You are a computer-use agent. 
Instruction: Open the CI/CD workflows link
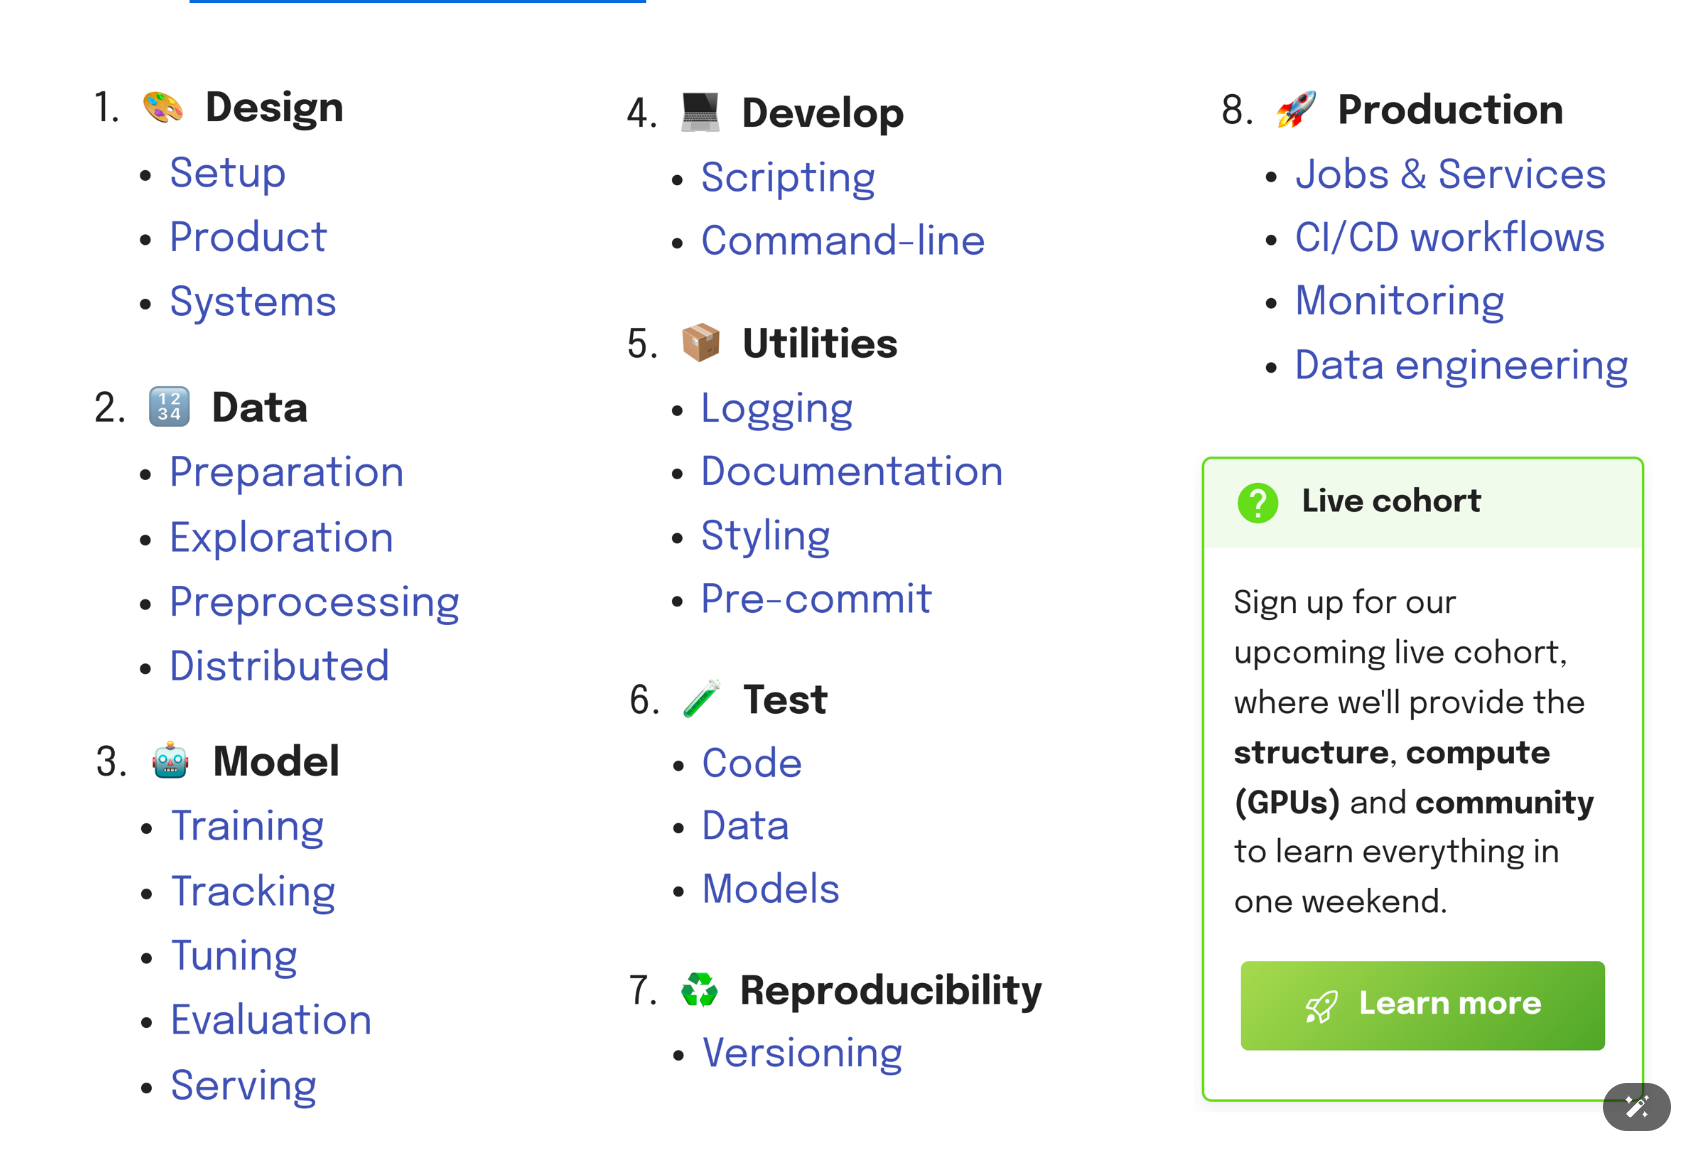click(x=1449, y=238)
